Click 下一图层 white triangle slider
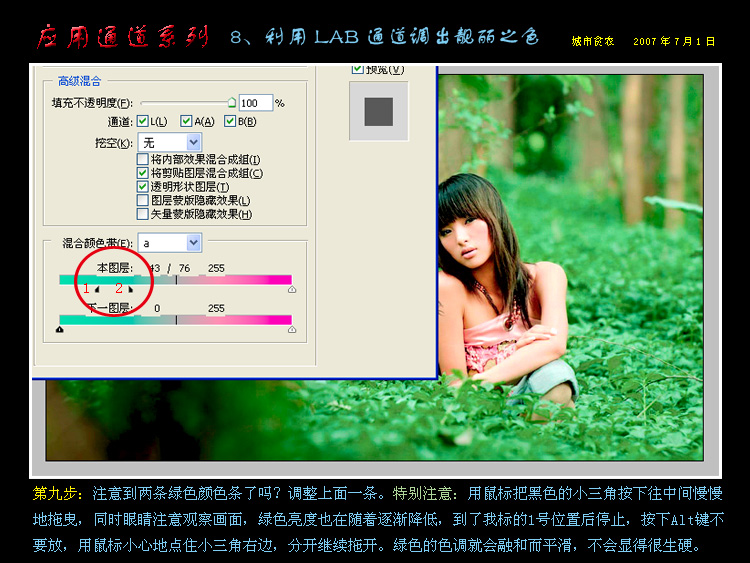The height and width of the screenshot is (563, 750). tap(292, 330)
